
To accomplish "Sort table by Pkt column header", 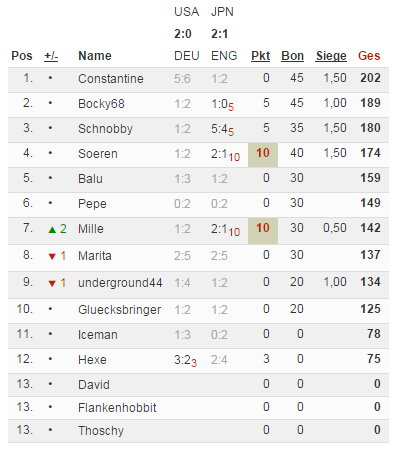I will coord(260,56).
